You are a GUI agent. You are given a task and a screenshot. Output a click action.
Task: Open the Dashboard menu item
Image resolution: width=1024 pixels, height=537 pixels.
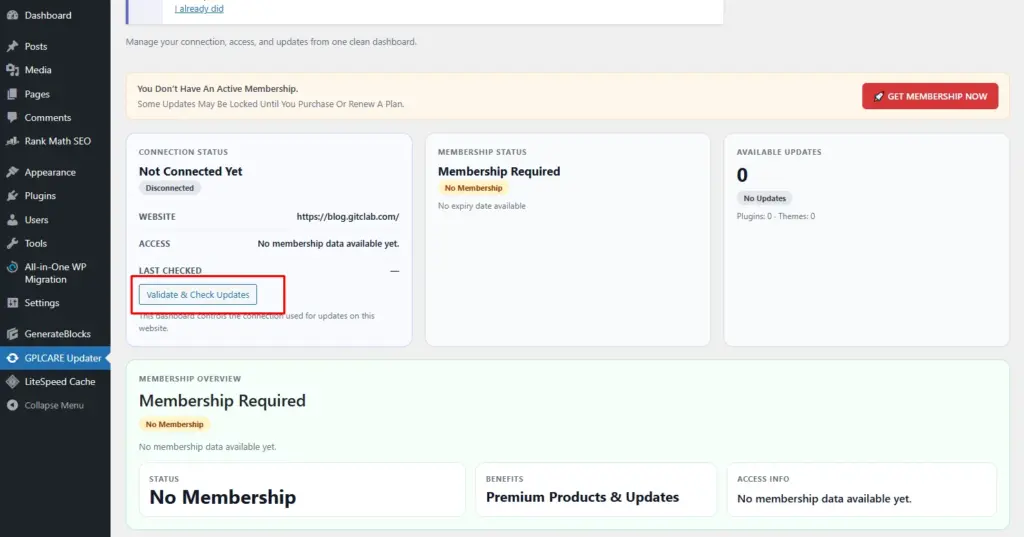[x=48, y=15]
